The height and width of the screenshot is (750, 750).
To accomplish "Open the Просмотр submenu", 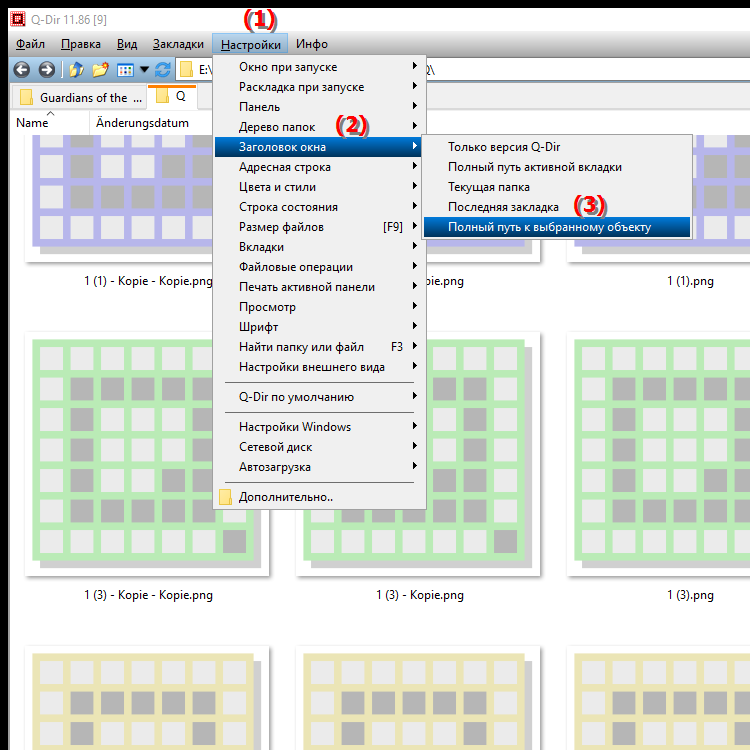I will (x=319, y=307).
